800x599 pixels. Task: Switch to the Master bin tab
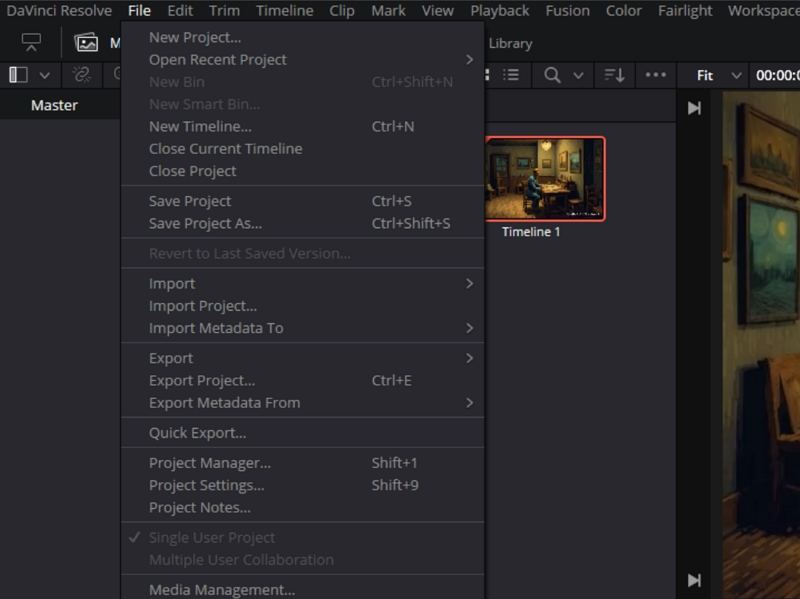coord(54,104)
